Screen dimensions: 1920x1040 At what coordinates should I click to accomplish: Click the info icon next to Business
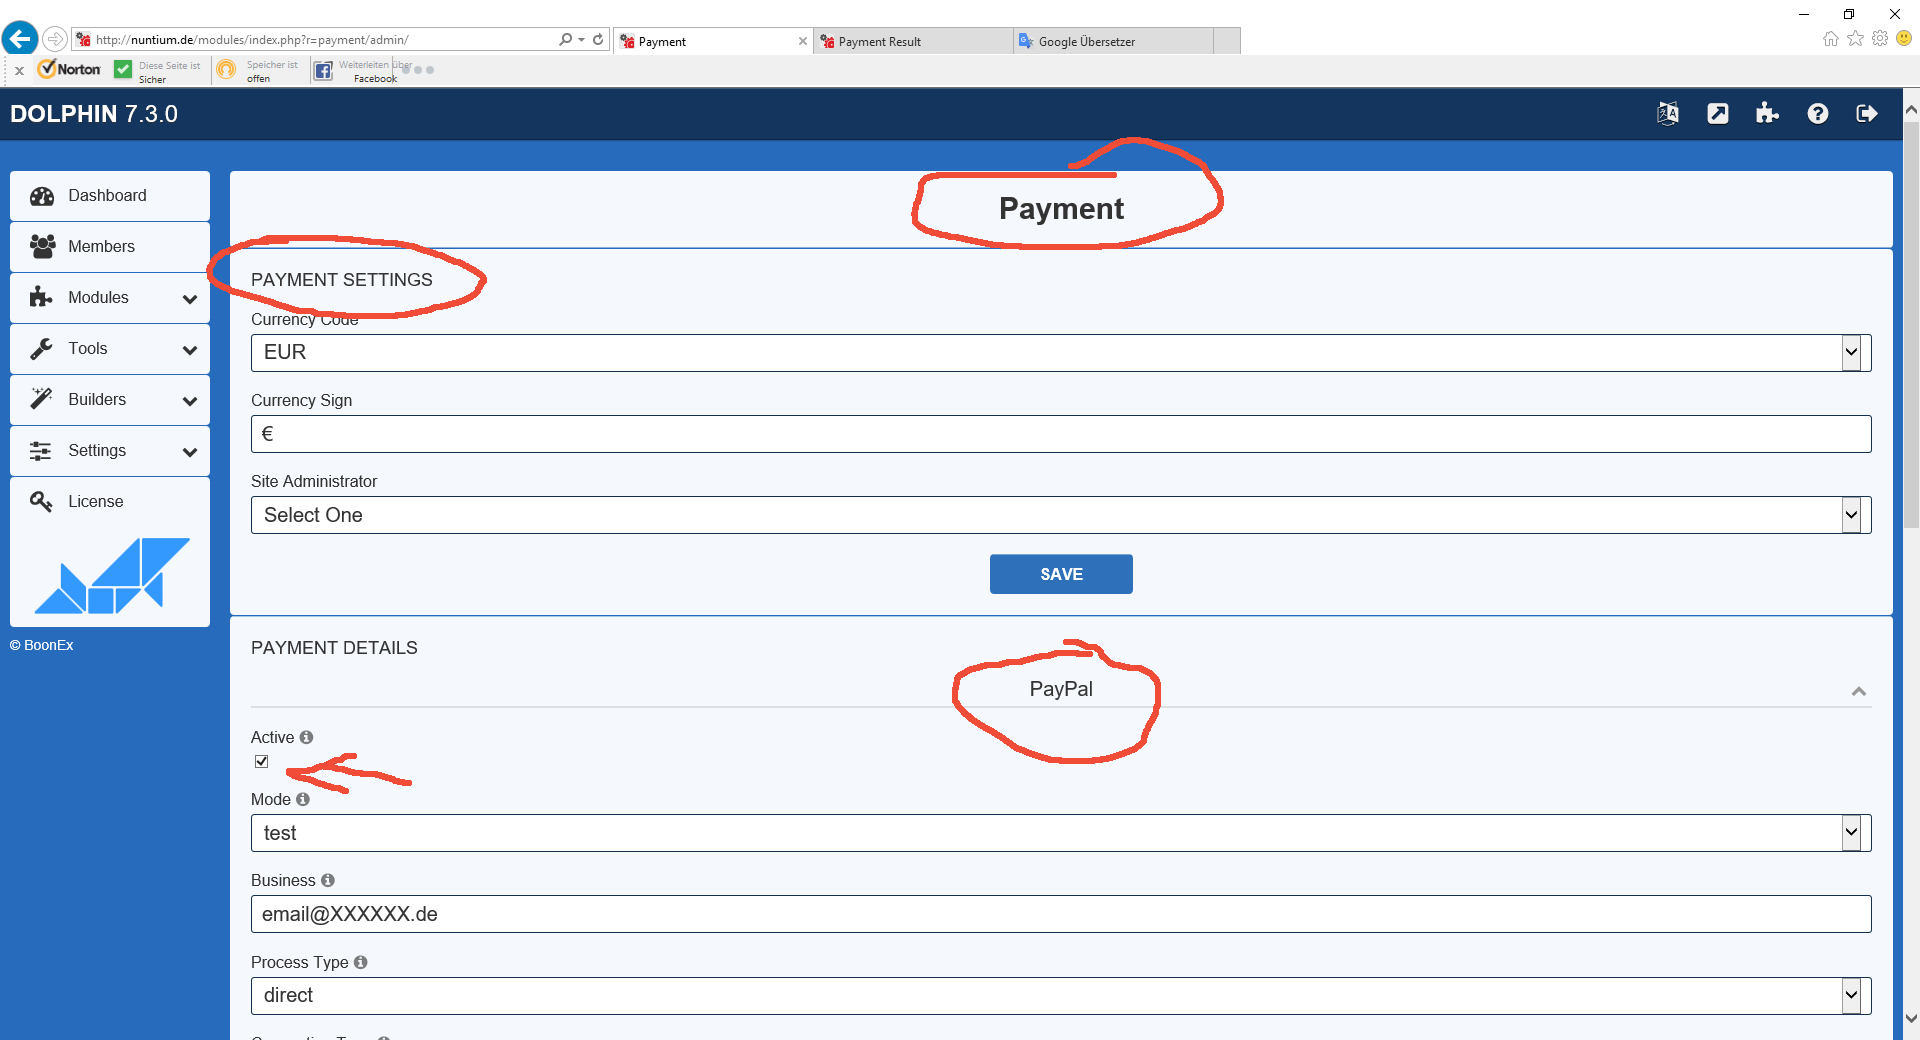[327, 880]
